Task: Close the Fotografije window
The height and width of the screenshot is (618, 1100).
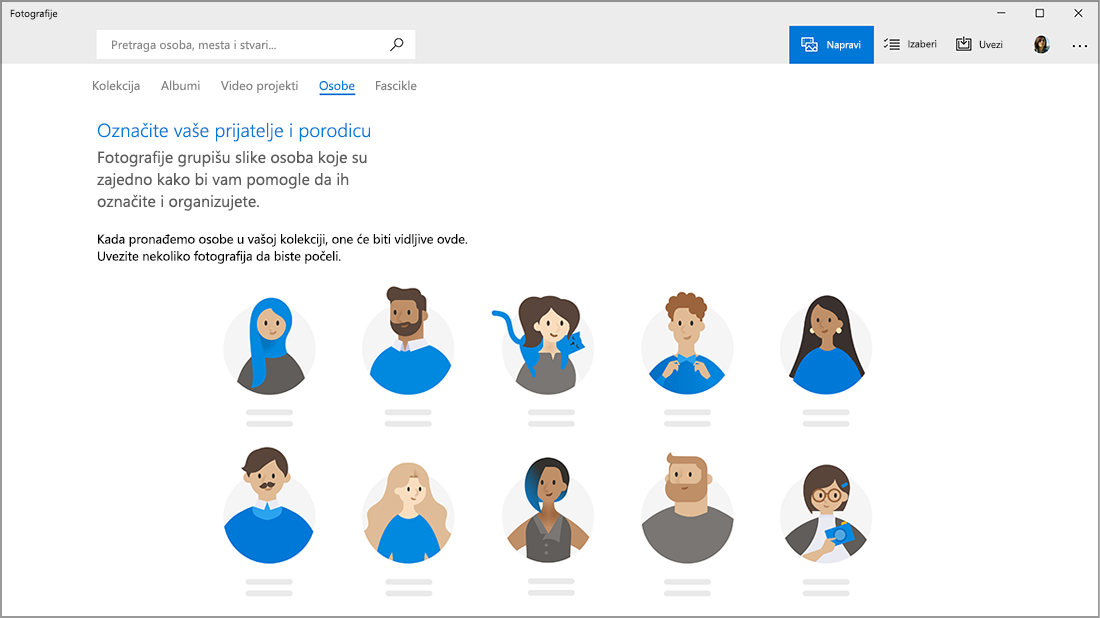Action: tap(1078, 13)
